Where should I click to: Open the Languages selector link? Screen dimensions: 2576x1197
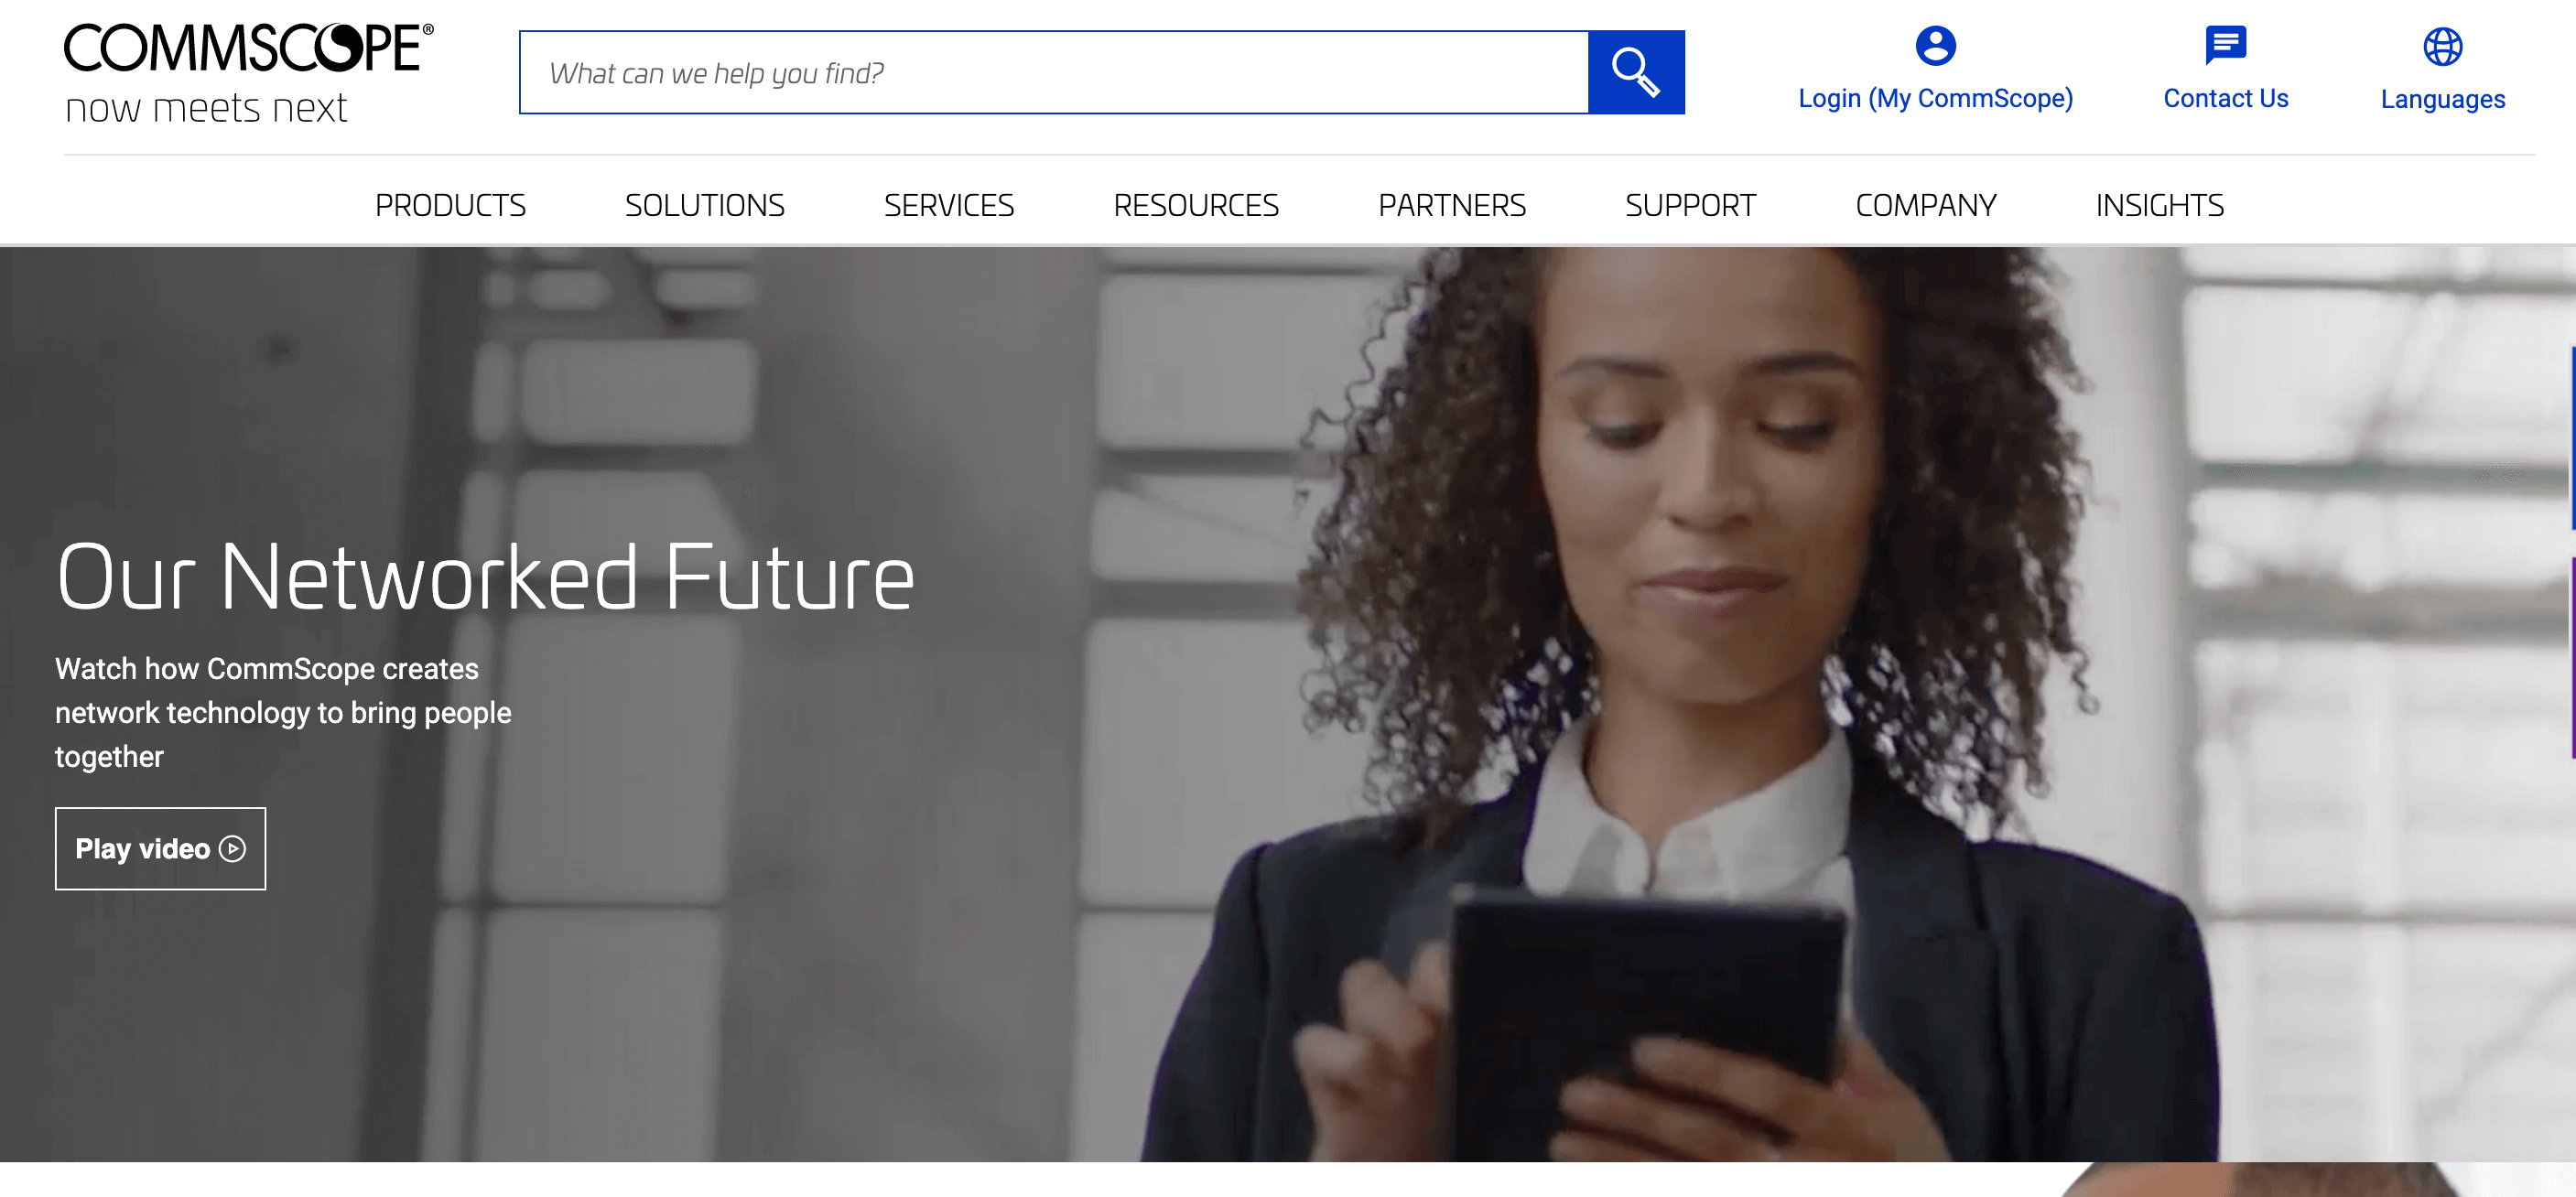2442,99
